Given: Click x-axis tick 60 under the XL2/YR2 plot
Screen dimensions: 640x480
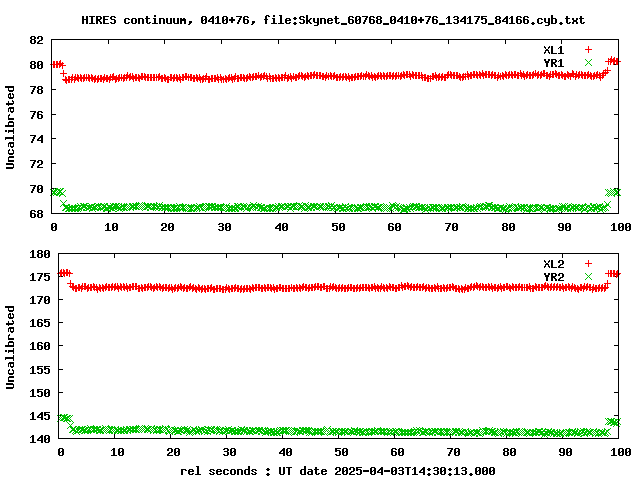Looking at the screenshot, I should click(398, 452).
